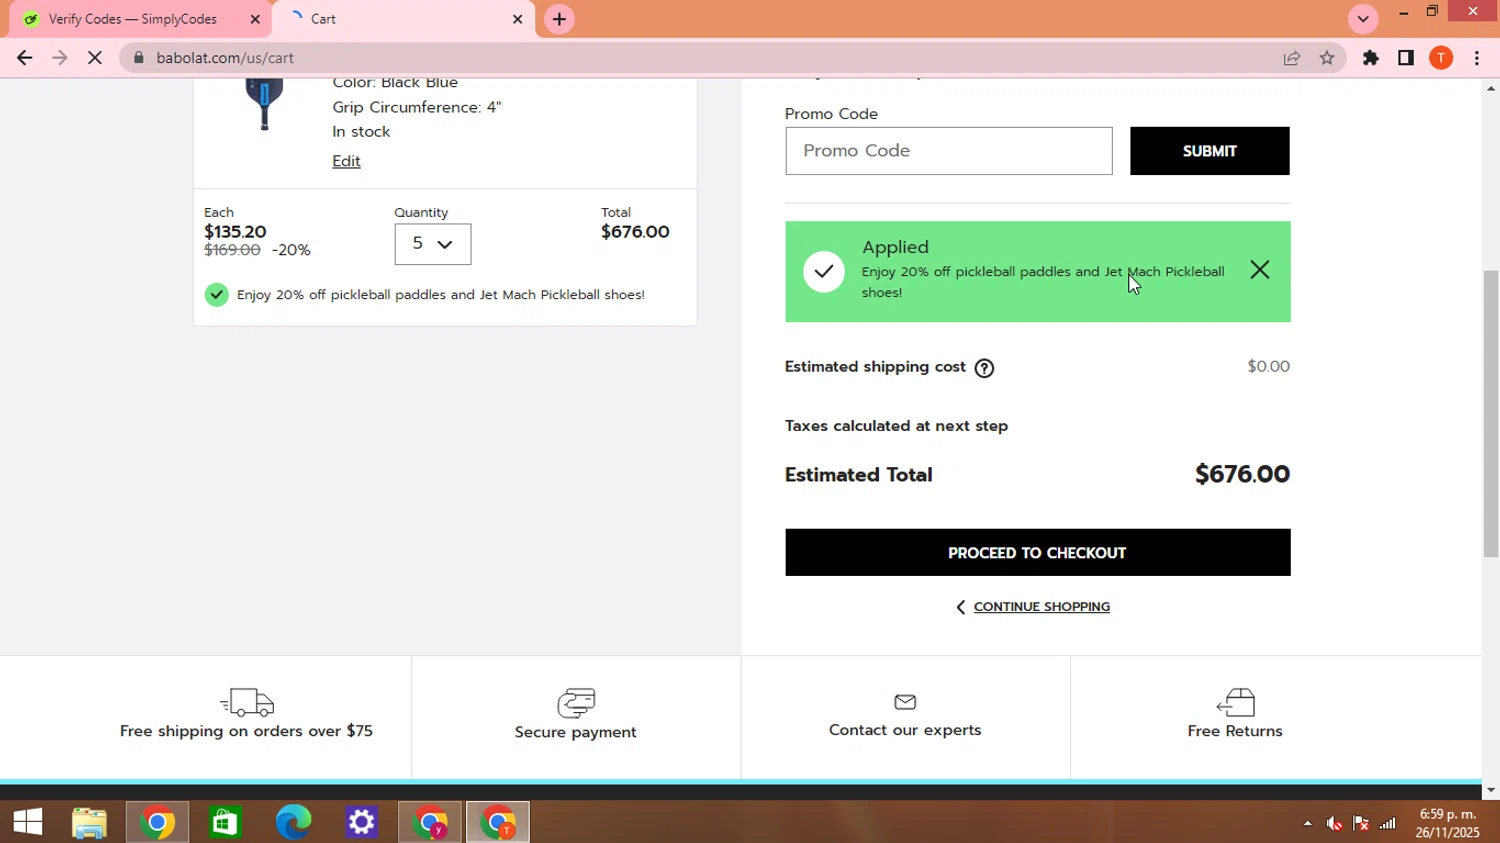Image resolution: width=1500 pixels, height=843 pixels.
Task: Click the $676.00 Estimated Total amount
Action: tap(1242, 474)
